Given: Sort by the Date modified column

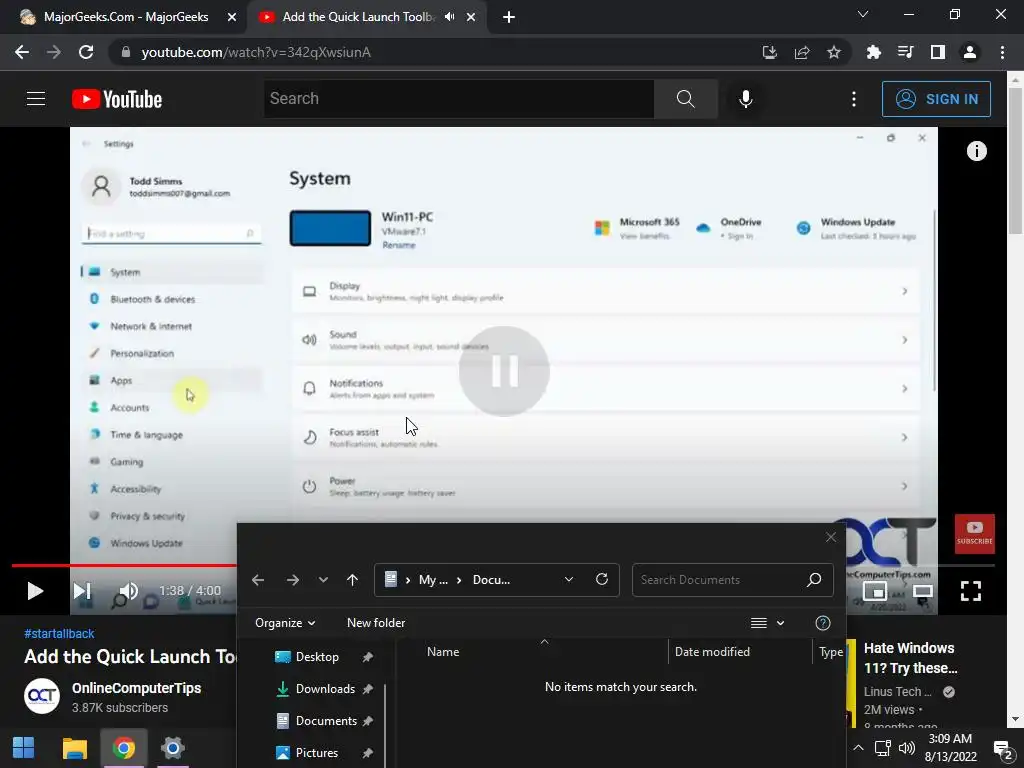Looking at the screenshot, I should pos(712,652).
